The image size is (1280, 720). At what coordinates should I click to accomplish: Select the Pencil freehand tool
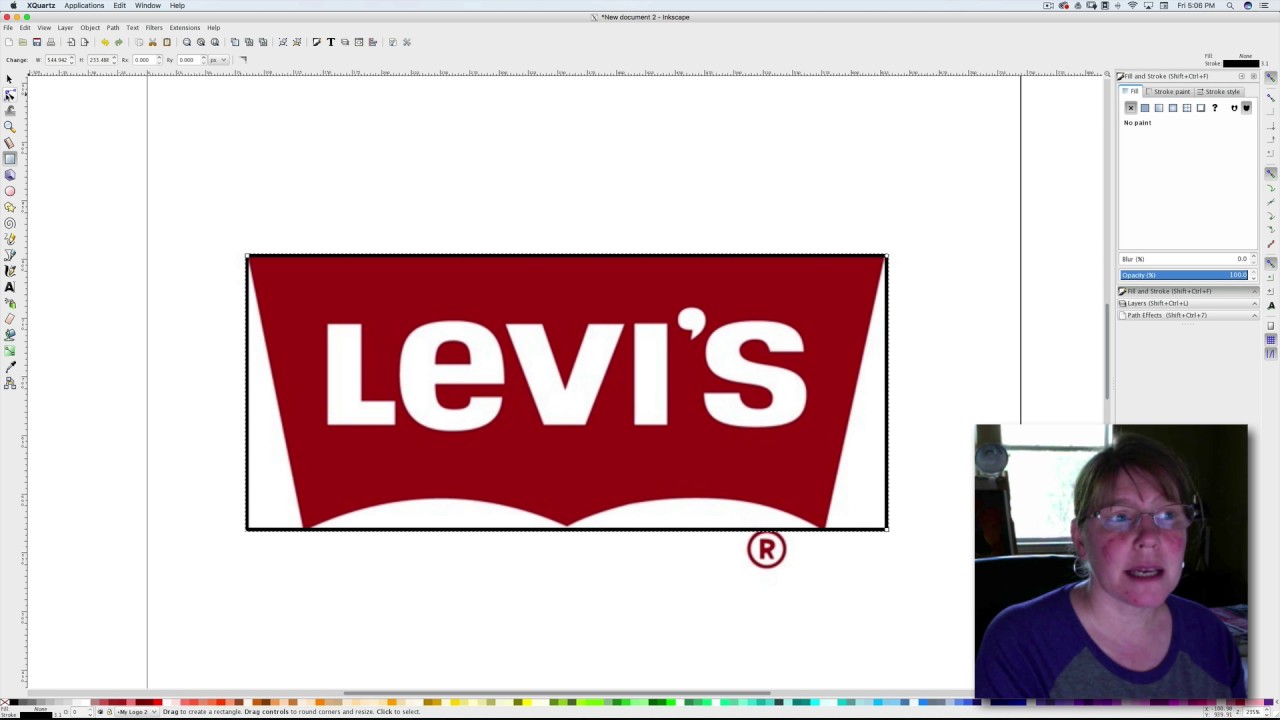[10, 239]
